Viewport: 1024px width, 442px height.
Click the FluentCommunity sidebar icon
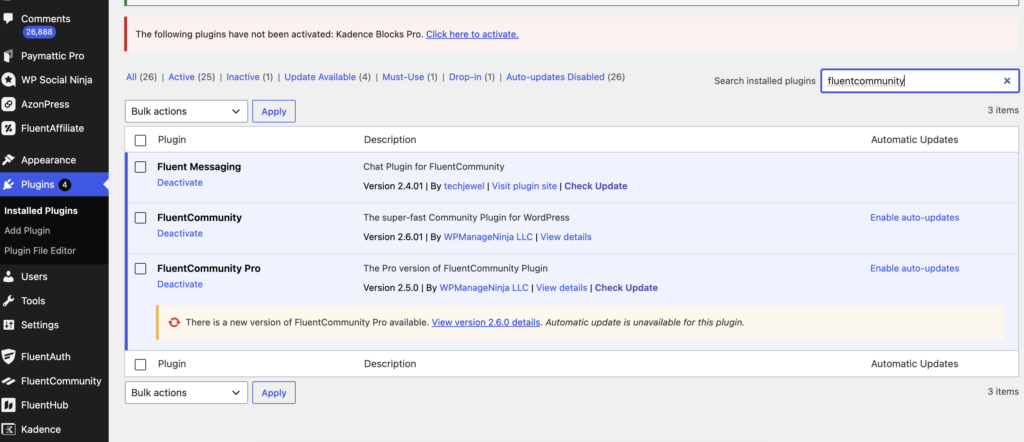(8, 381)
